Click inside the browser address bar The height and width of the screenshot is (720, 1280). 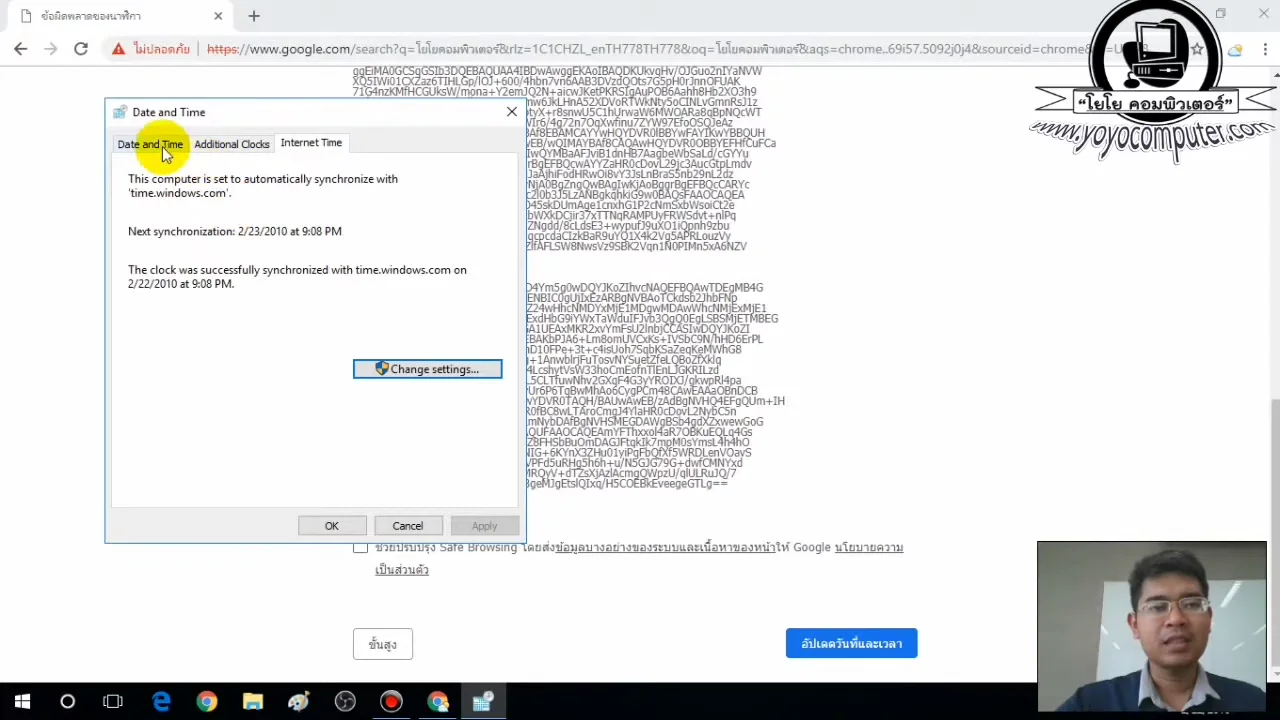(600, 48)
